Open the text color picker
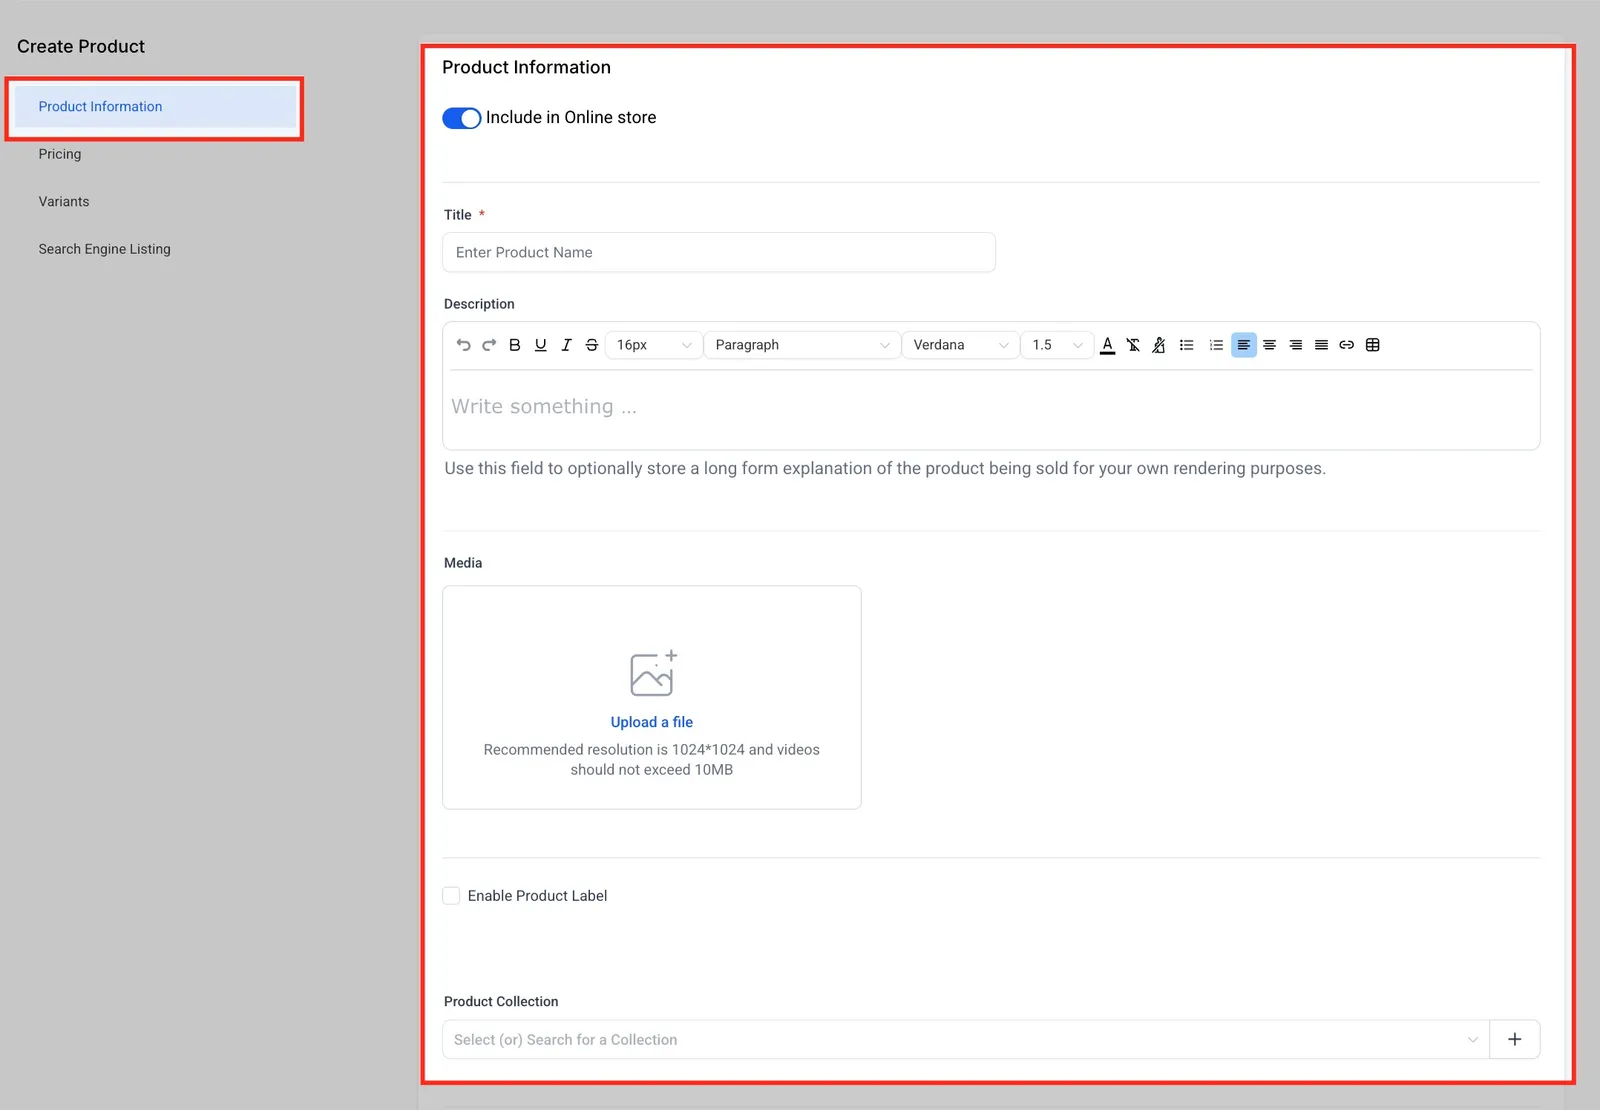1600x1110 pixels. tap(1107, 345)
